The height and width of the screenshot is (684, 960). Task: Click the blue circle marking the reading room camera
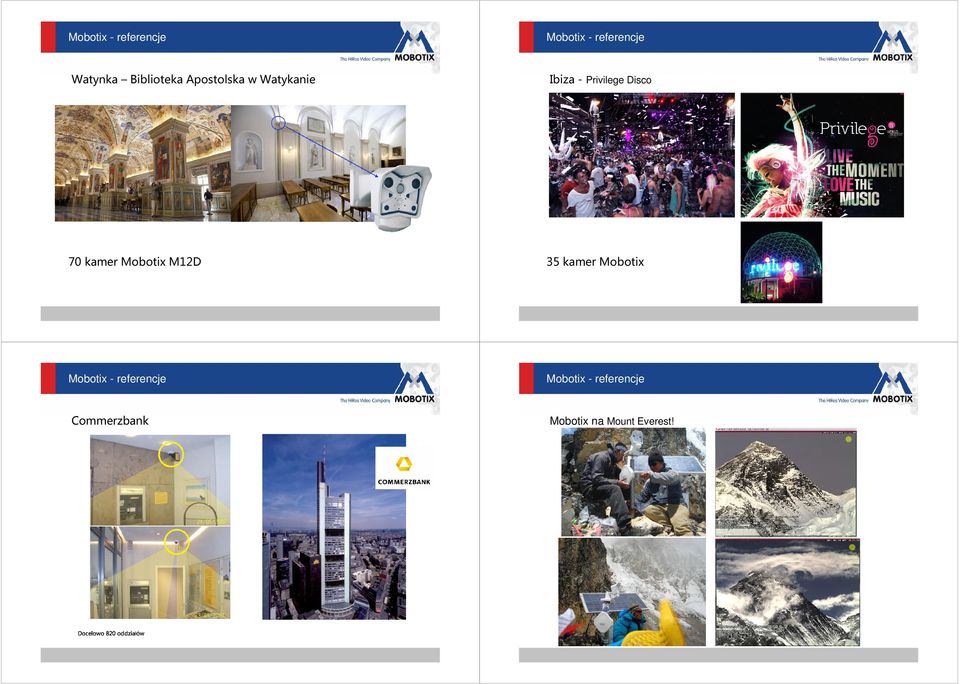279,123
